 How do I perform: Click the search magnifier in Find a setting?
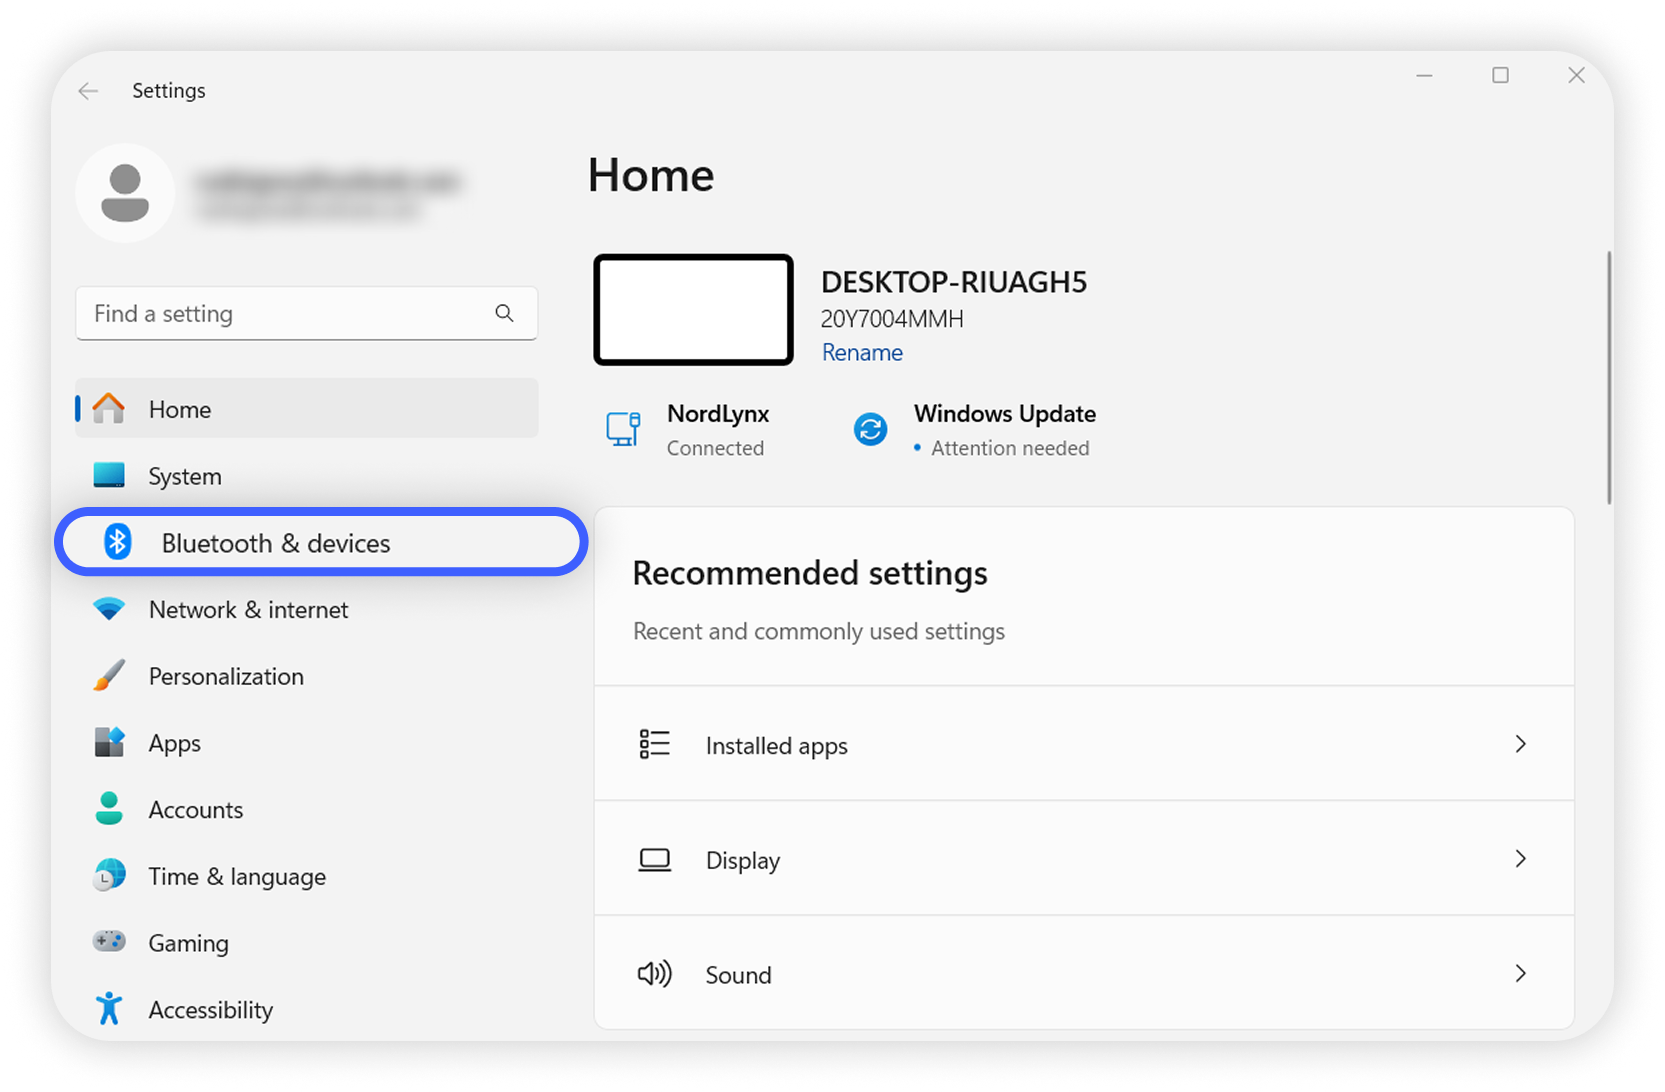505,313
